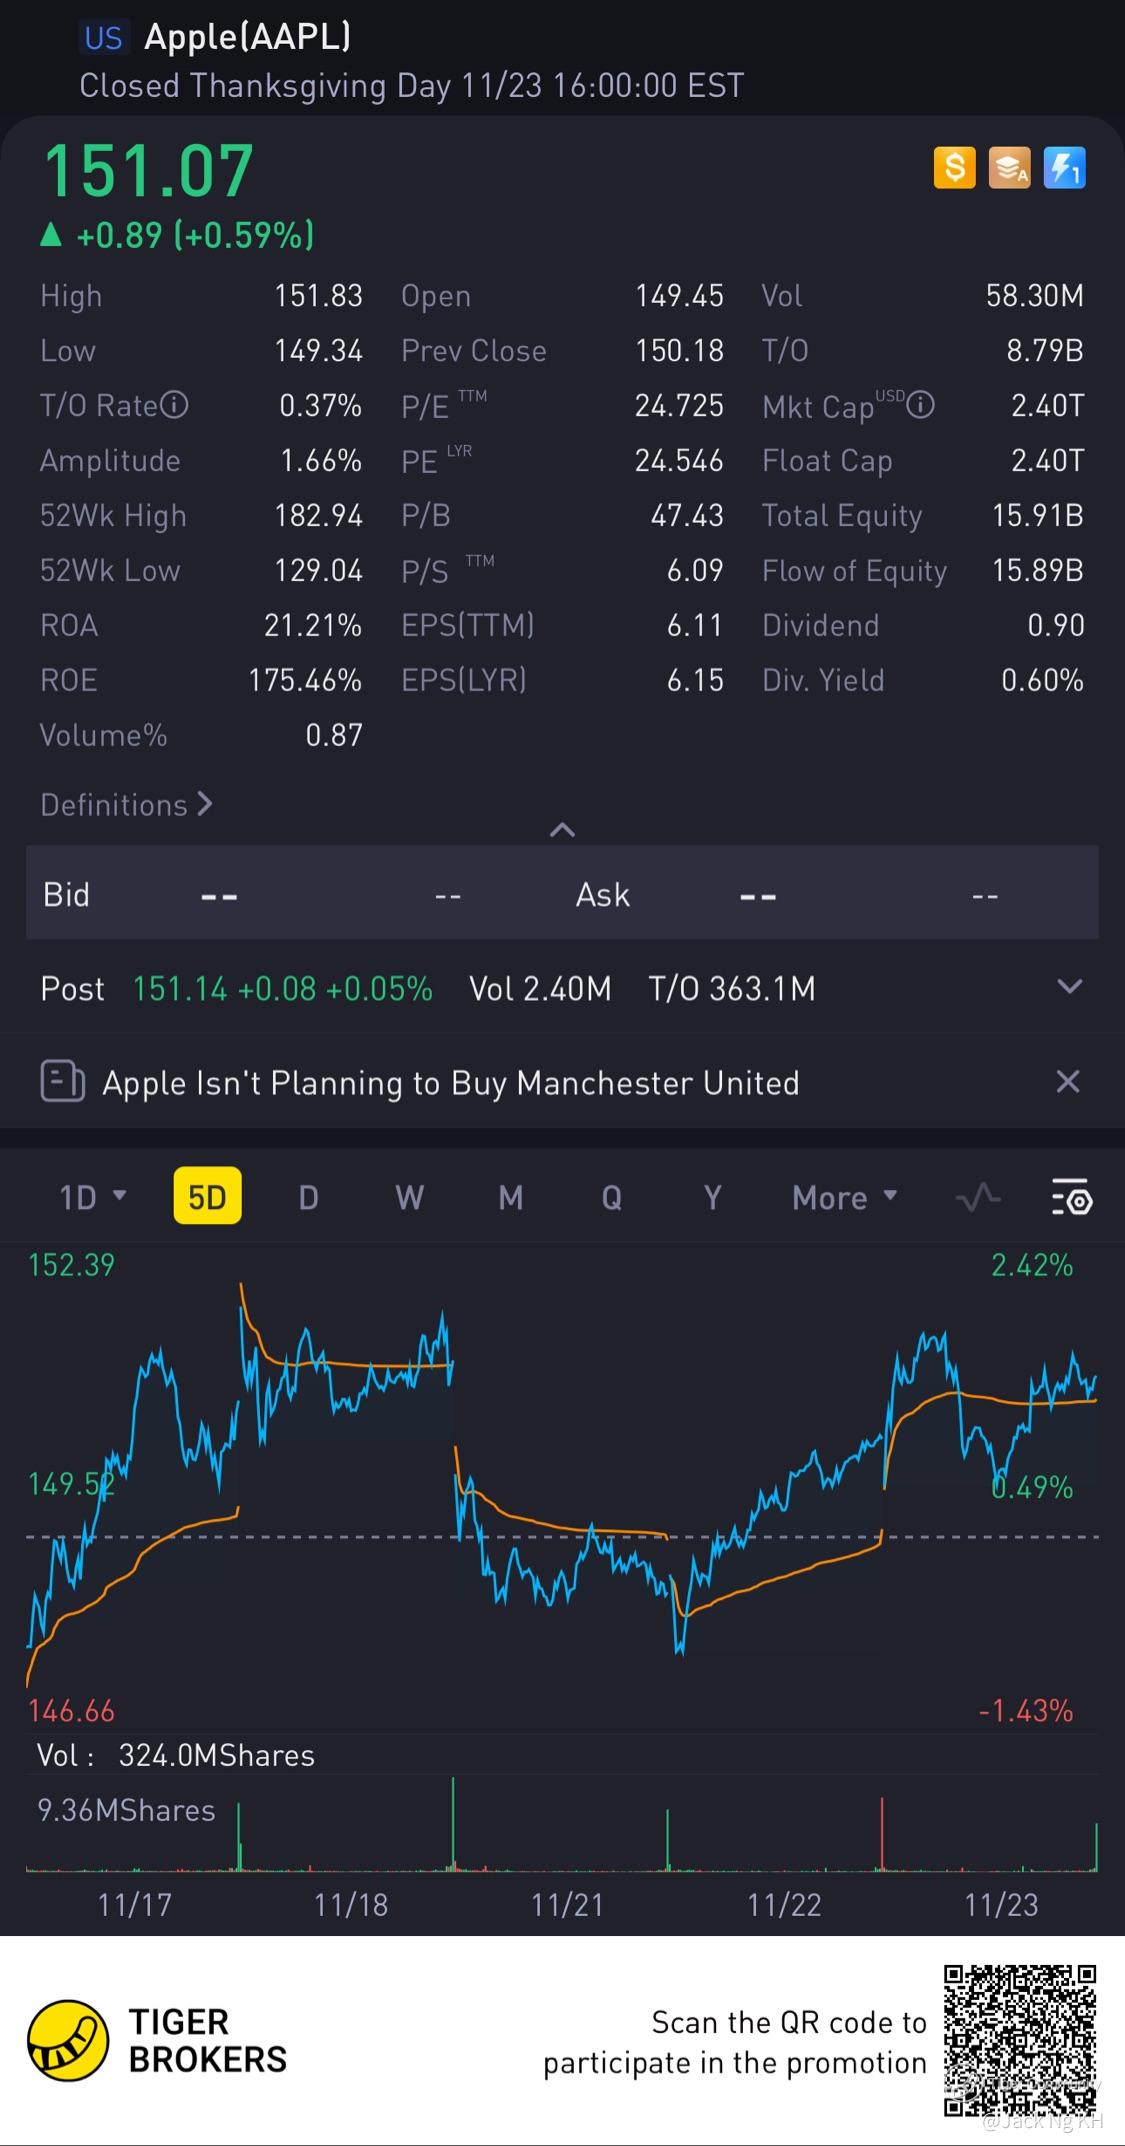The image size is (1125, 2146).
Task: Tap the 11/21 date on chart axis
Action: pos(567,1905)
